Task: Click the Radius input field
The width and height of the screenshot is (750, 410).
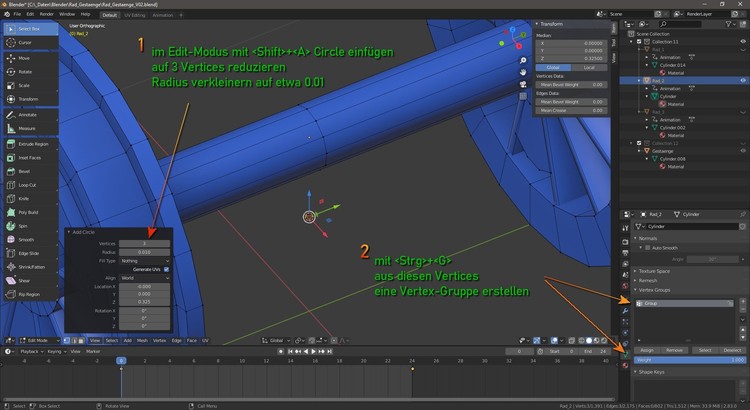Action: click(145, 251)
